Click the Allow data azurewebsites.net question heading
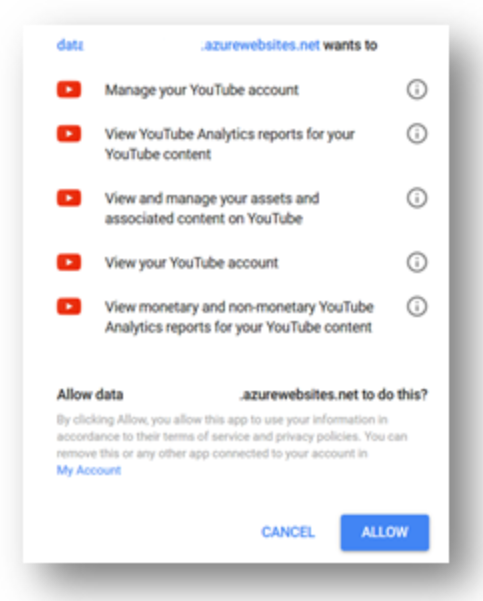The width and height of the screenshot is (483, 601). coord(242,394)
